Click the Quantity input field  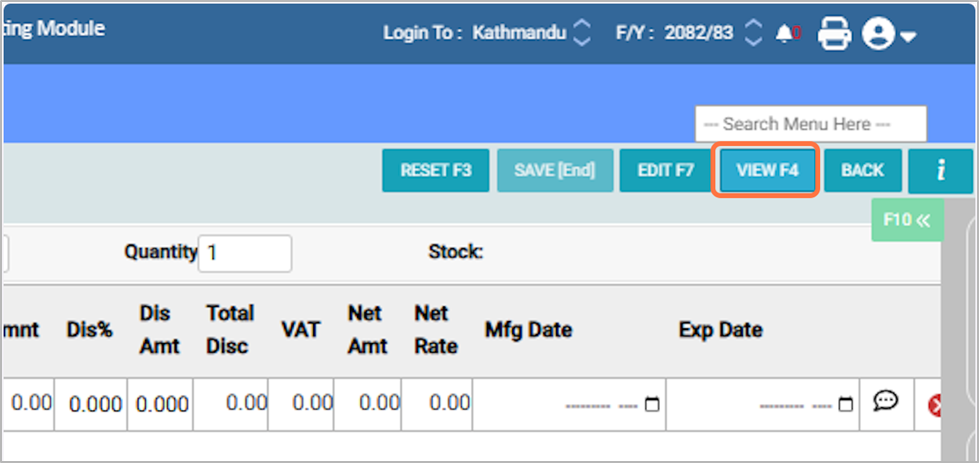245,253
